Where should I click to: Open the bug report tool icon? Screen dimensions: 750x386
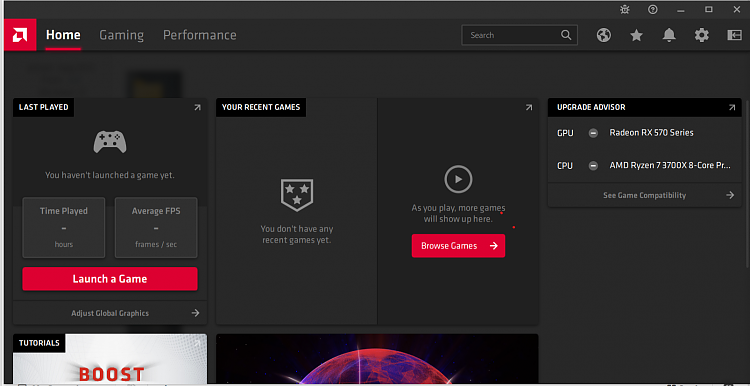click(625, 10)
